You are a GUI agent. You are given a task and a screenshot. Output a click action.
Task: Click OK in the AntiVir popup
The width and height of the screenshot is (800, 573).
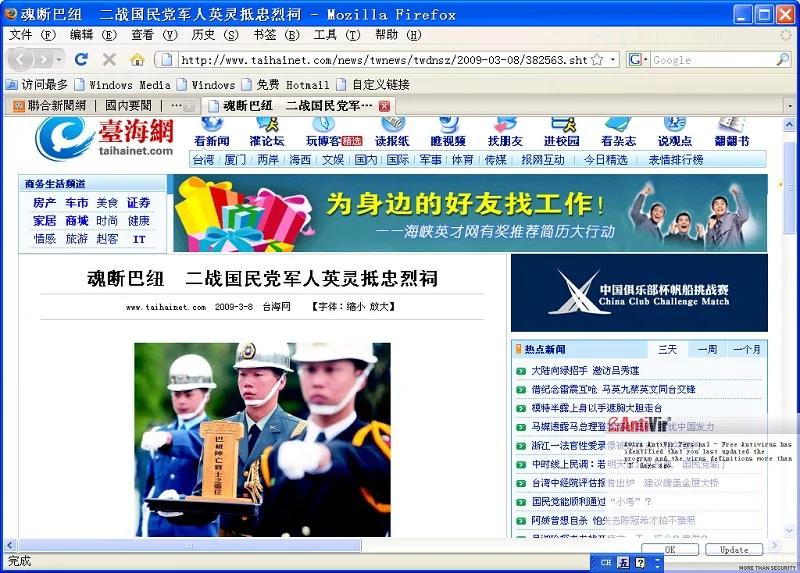tap(670, 550)
